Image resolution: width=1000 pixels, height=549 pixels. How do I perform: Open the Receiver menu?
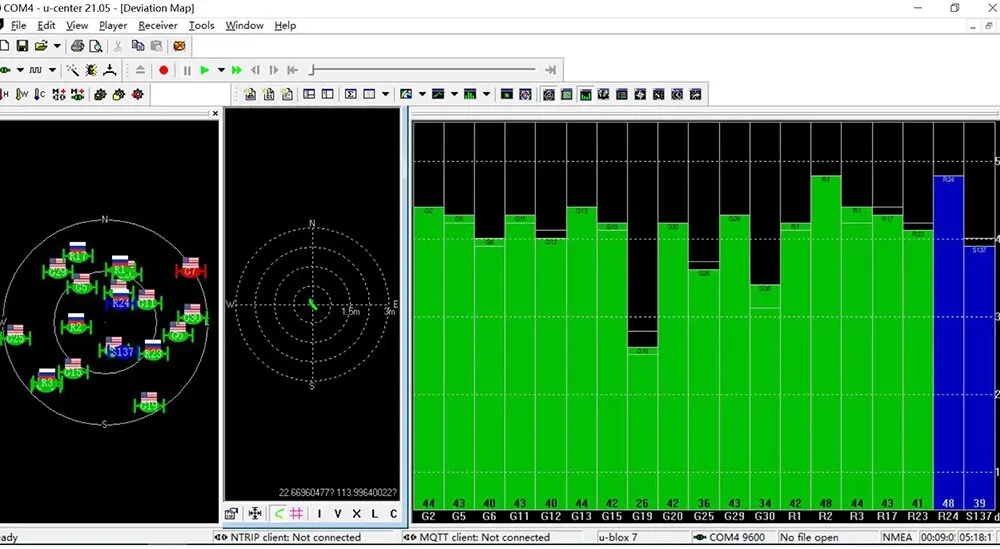point(158,25)
